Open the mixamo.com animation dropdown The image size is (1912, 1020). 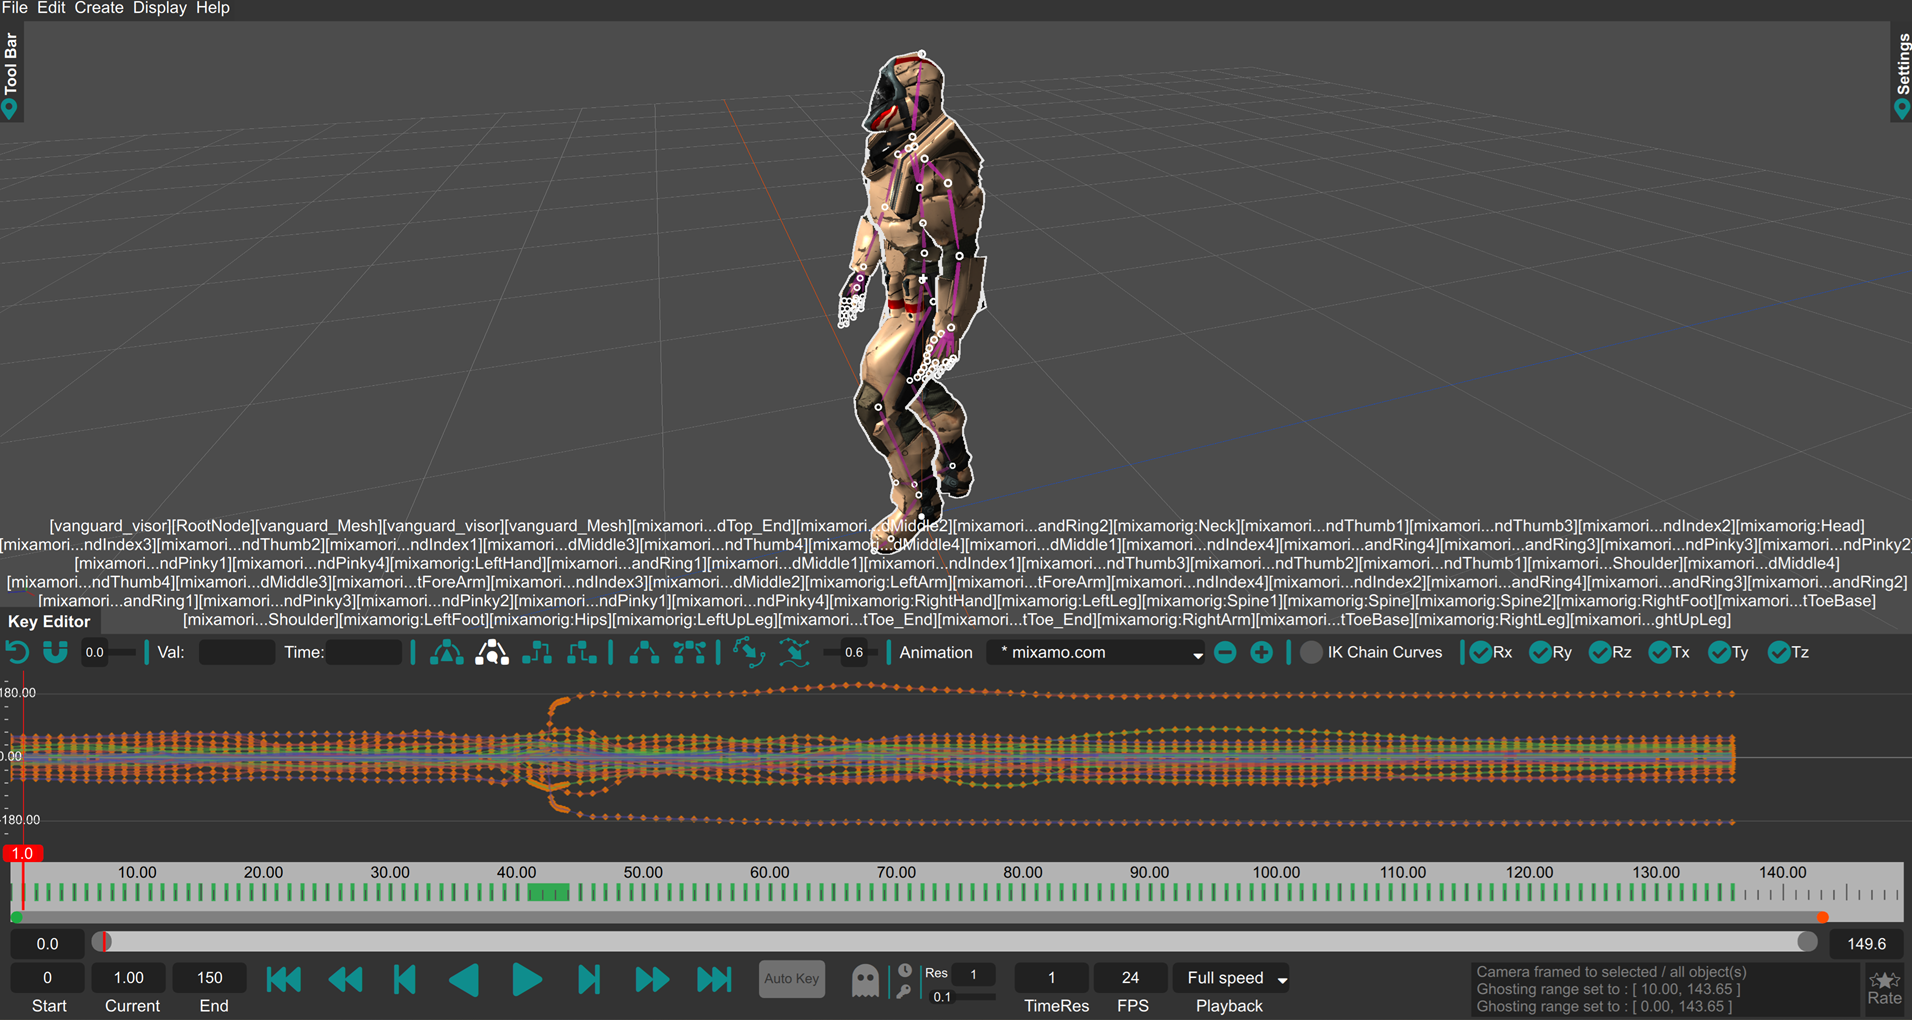(1097, 653)
